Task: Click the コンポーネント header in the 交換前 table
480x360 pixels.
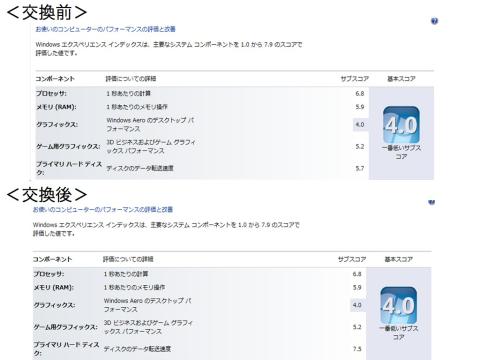Action: point(55,79)
